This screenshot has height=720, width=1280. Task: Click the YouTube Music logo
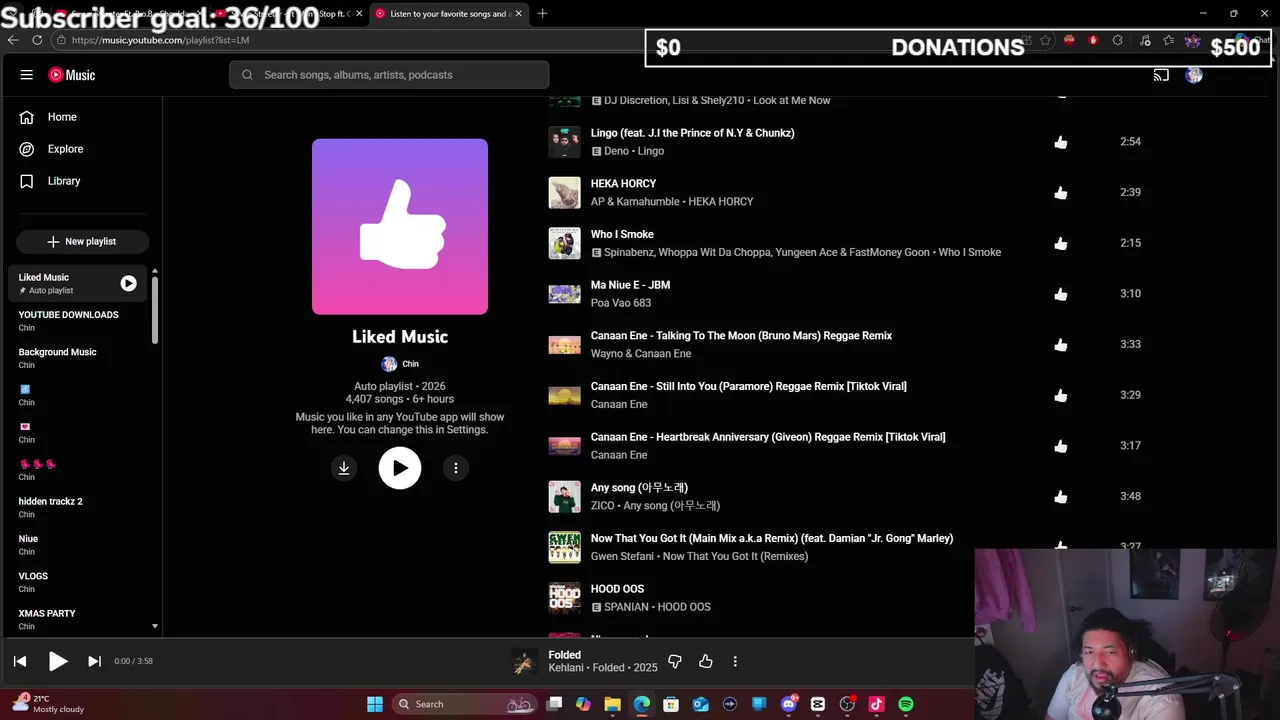(x=72, y=75)
